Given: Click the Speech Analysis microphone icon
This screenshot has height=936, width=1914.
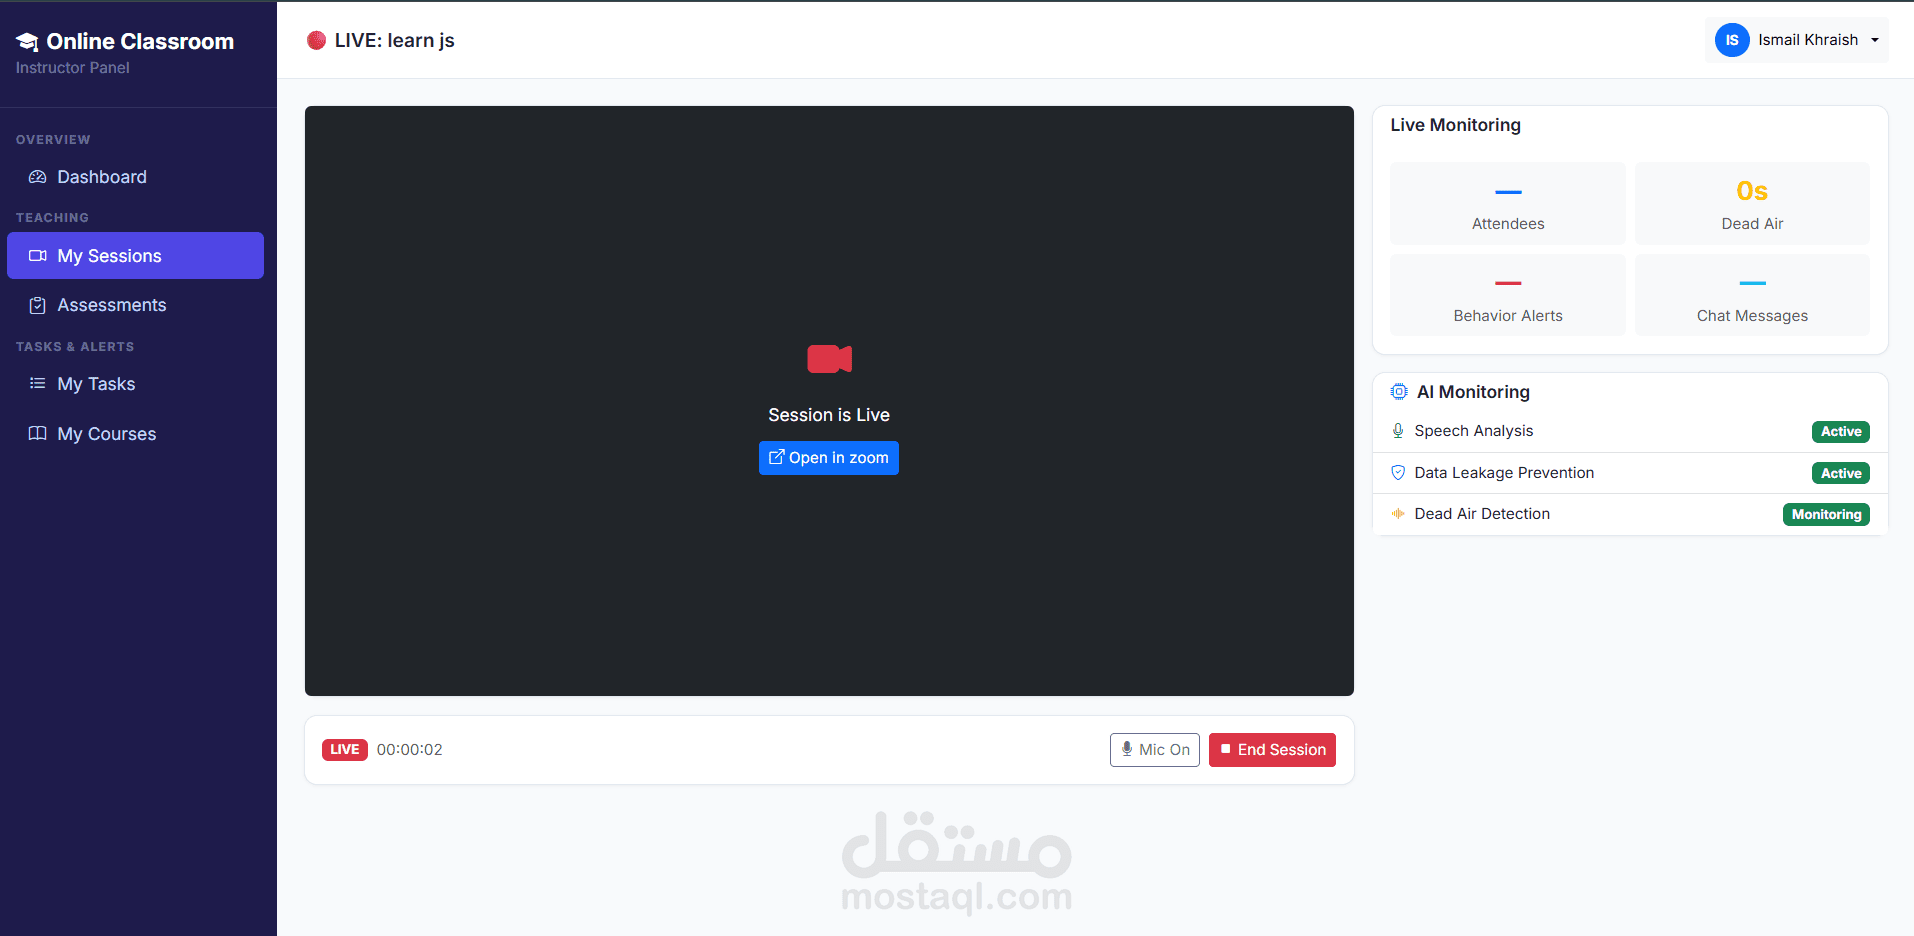Looking at the screenshot, I should 1398,431.
